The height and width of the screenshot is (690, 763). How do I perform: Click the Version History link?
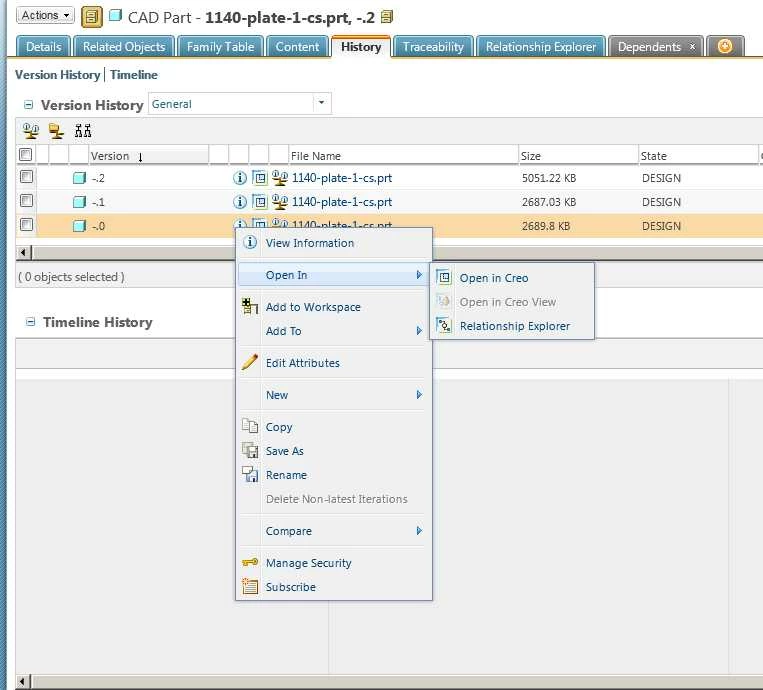[x=57, y=75]
